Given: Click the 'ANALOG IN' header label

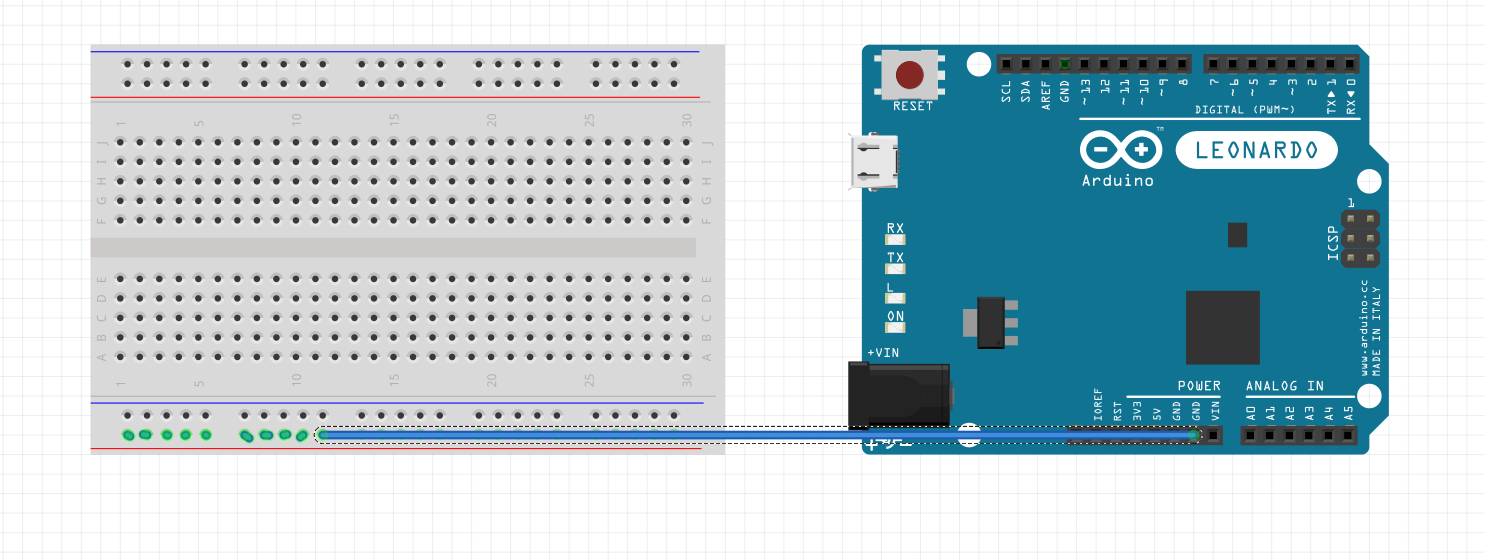Looking at the screenshot, I should [x=1285, y=386].
